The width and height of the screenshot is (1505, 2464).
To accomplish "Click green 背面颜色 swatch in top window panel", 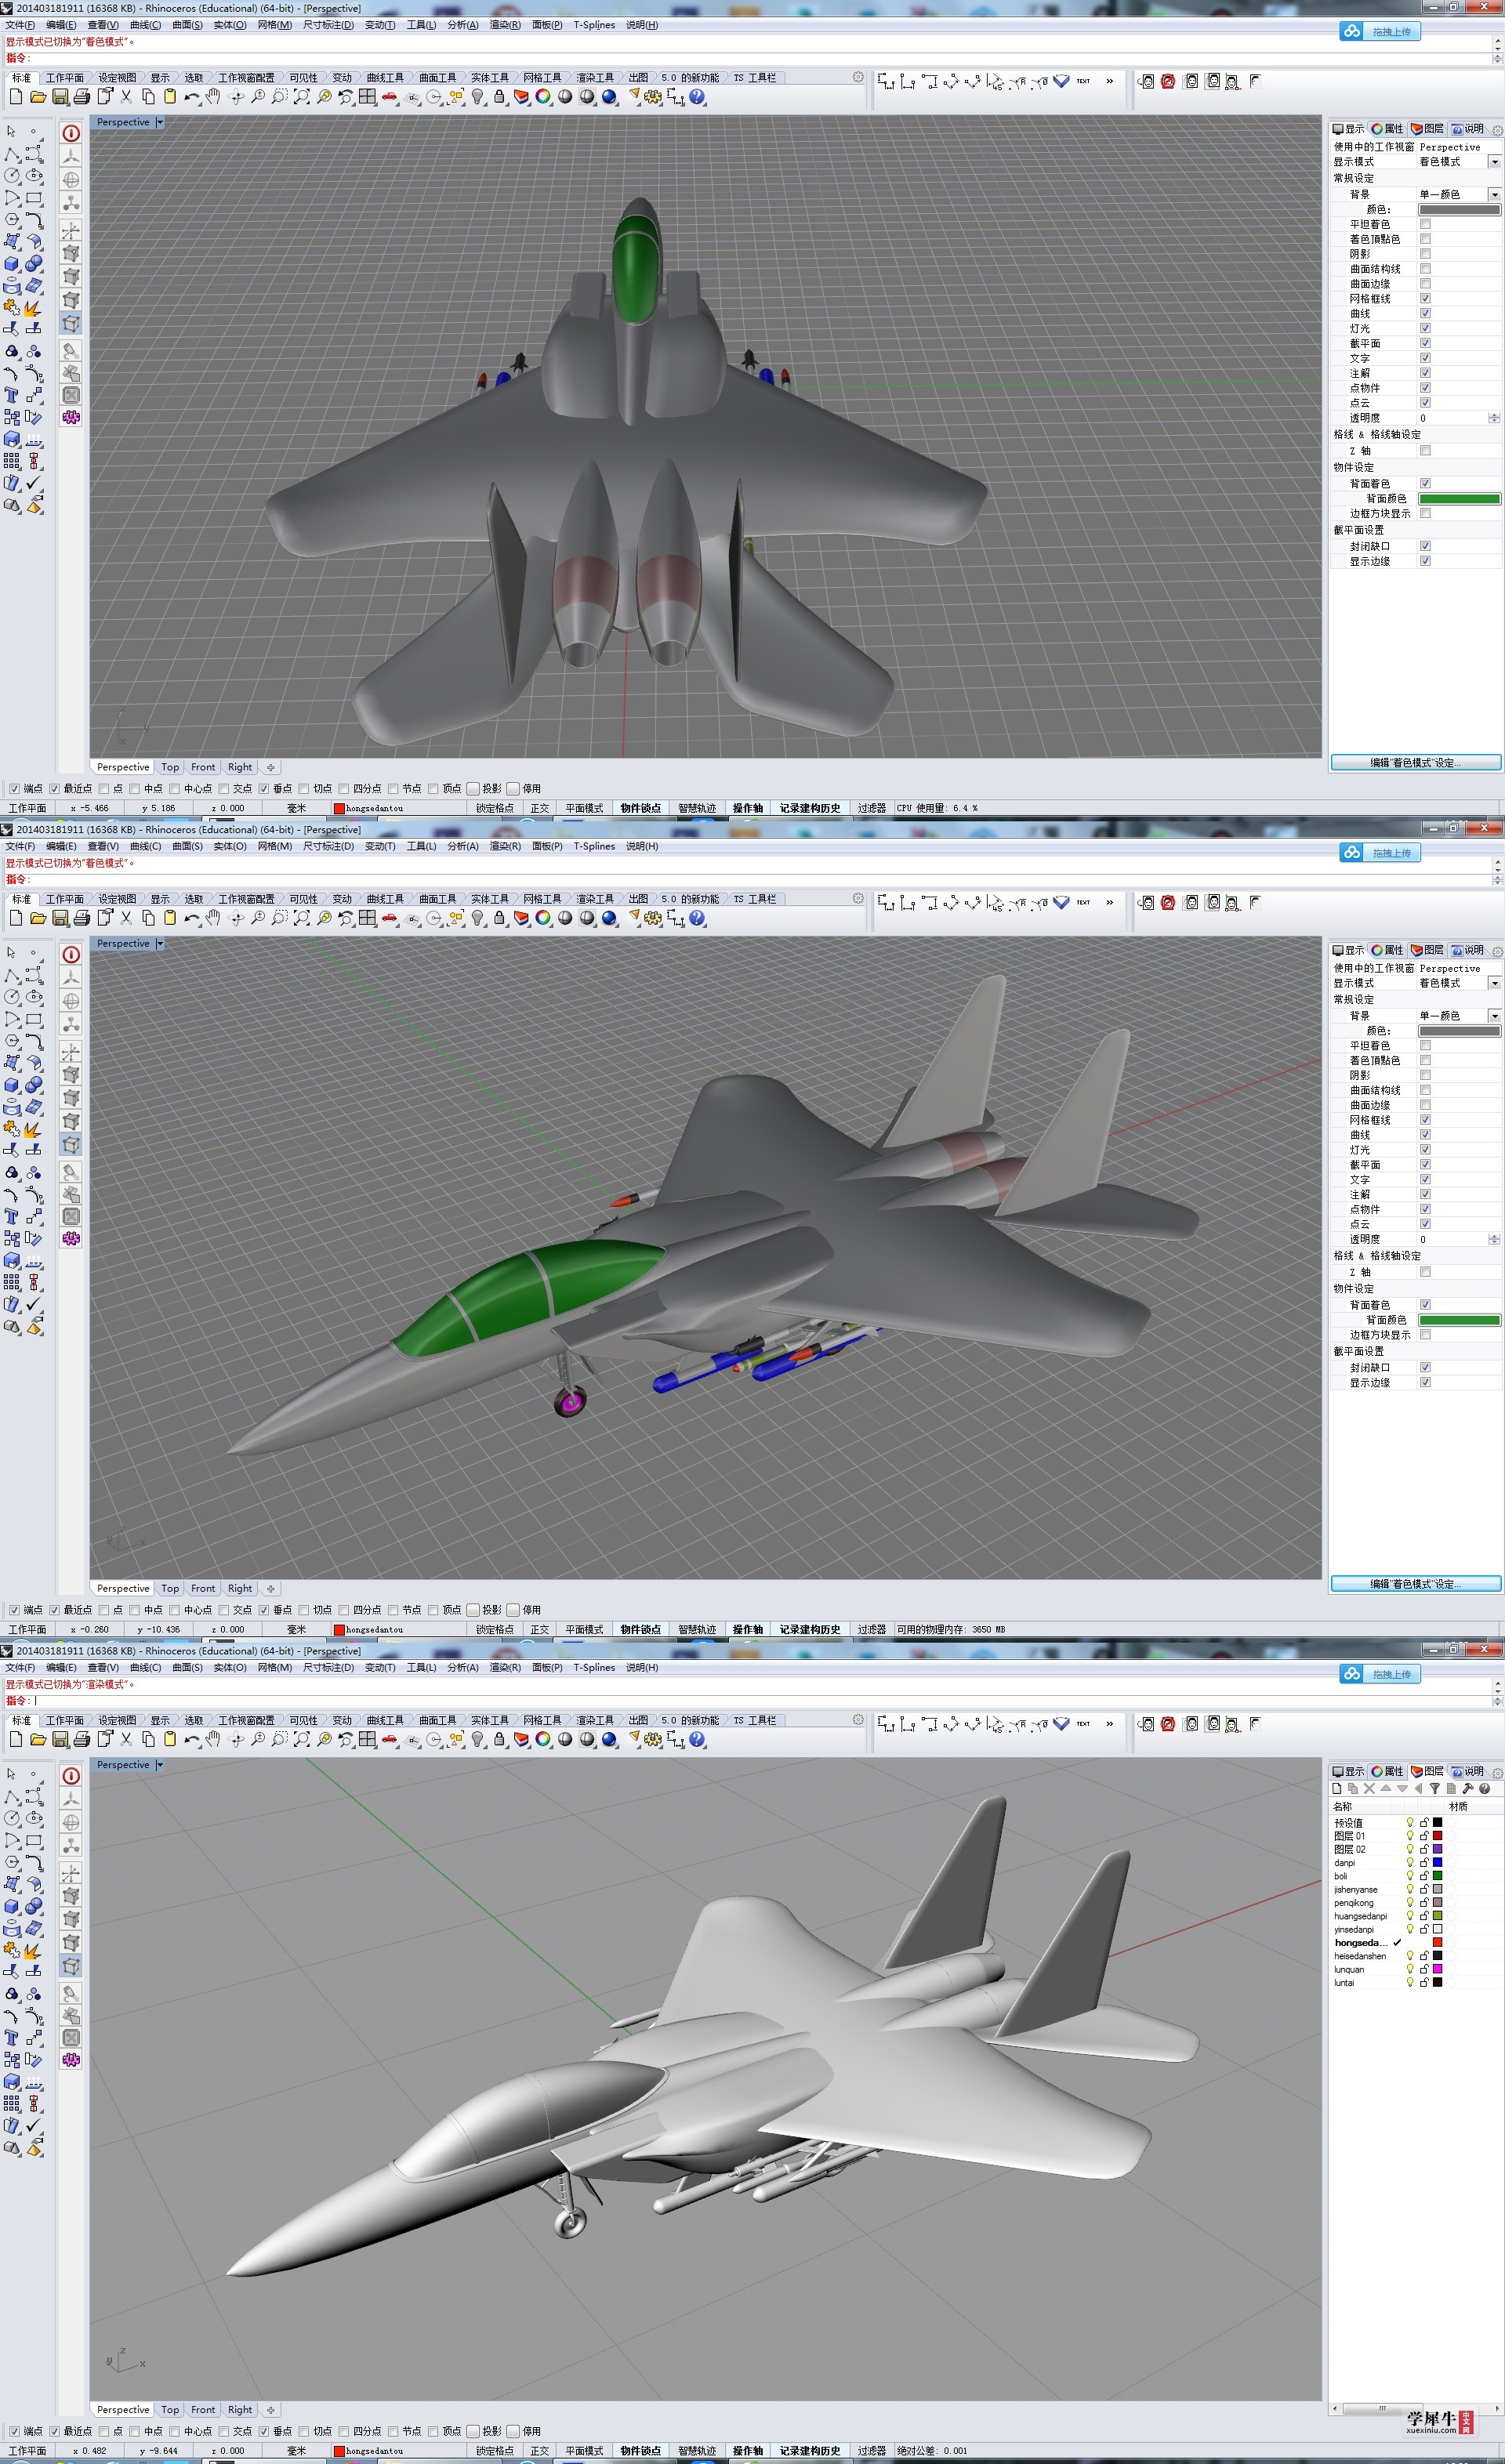I will click(x=1459, y=499).
